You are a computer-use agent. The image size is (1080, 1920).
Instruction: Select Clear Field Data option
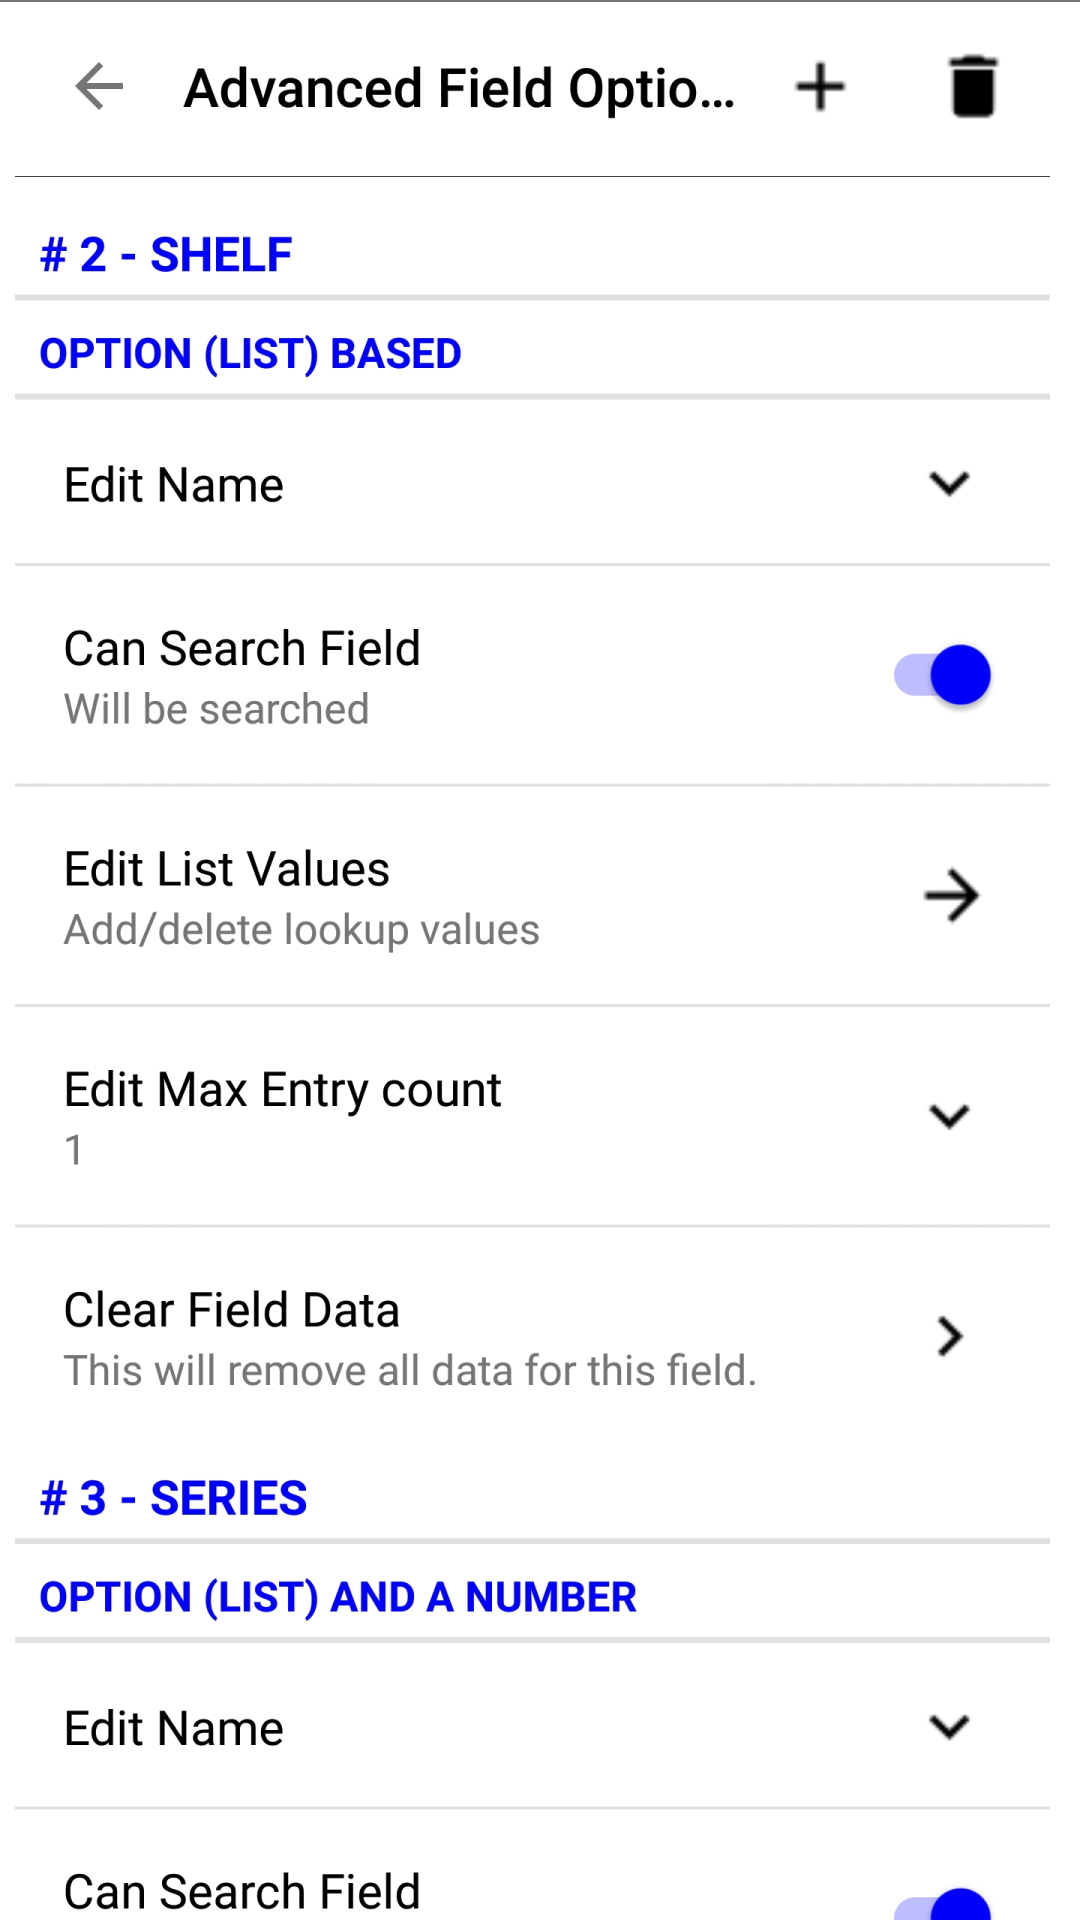[x=232, y=1311]
